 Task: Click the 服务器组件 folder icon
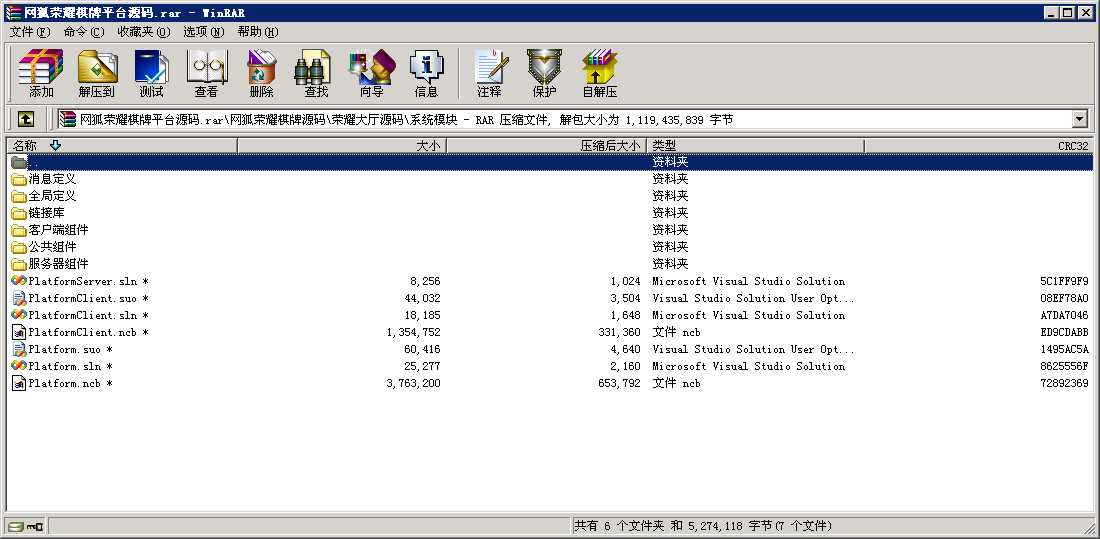(x=19, y=264)
